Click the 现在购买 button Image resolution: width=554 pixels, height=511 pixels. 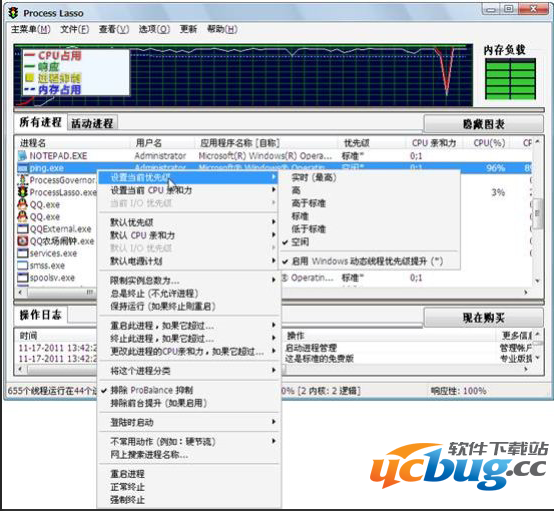[x=483, y=318]
